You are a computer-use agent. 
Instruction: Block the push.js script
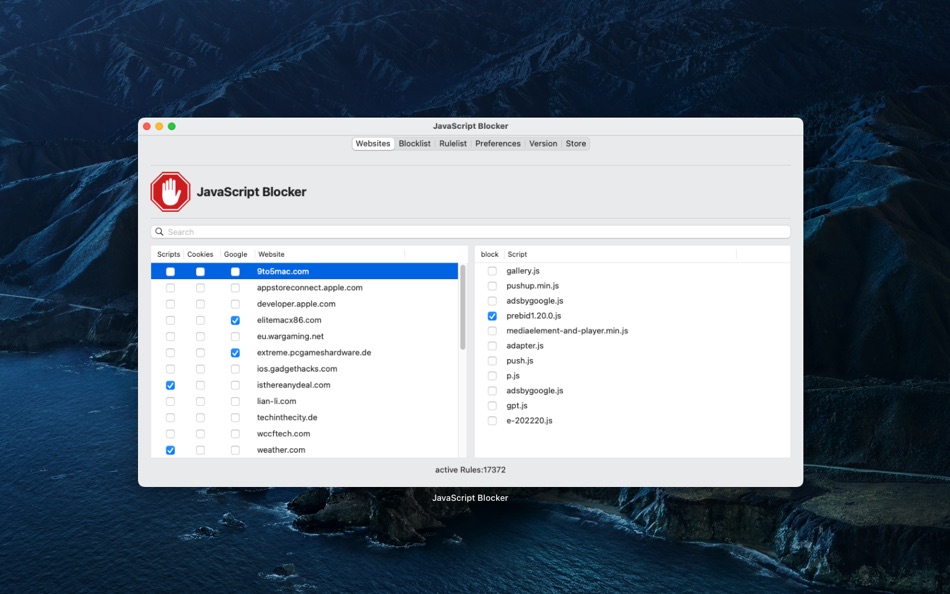[492, 361]
